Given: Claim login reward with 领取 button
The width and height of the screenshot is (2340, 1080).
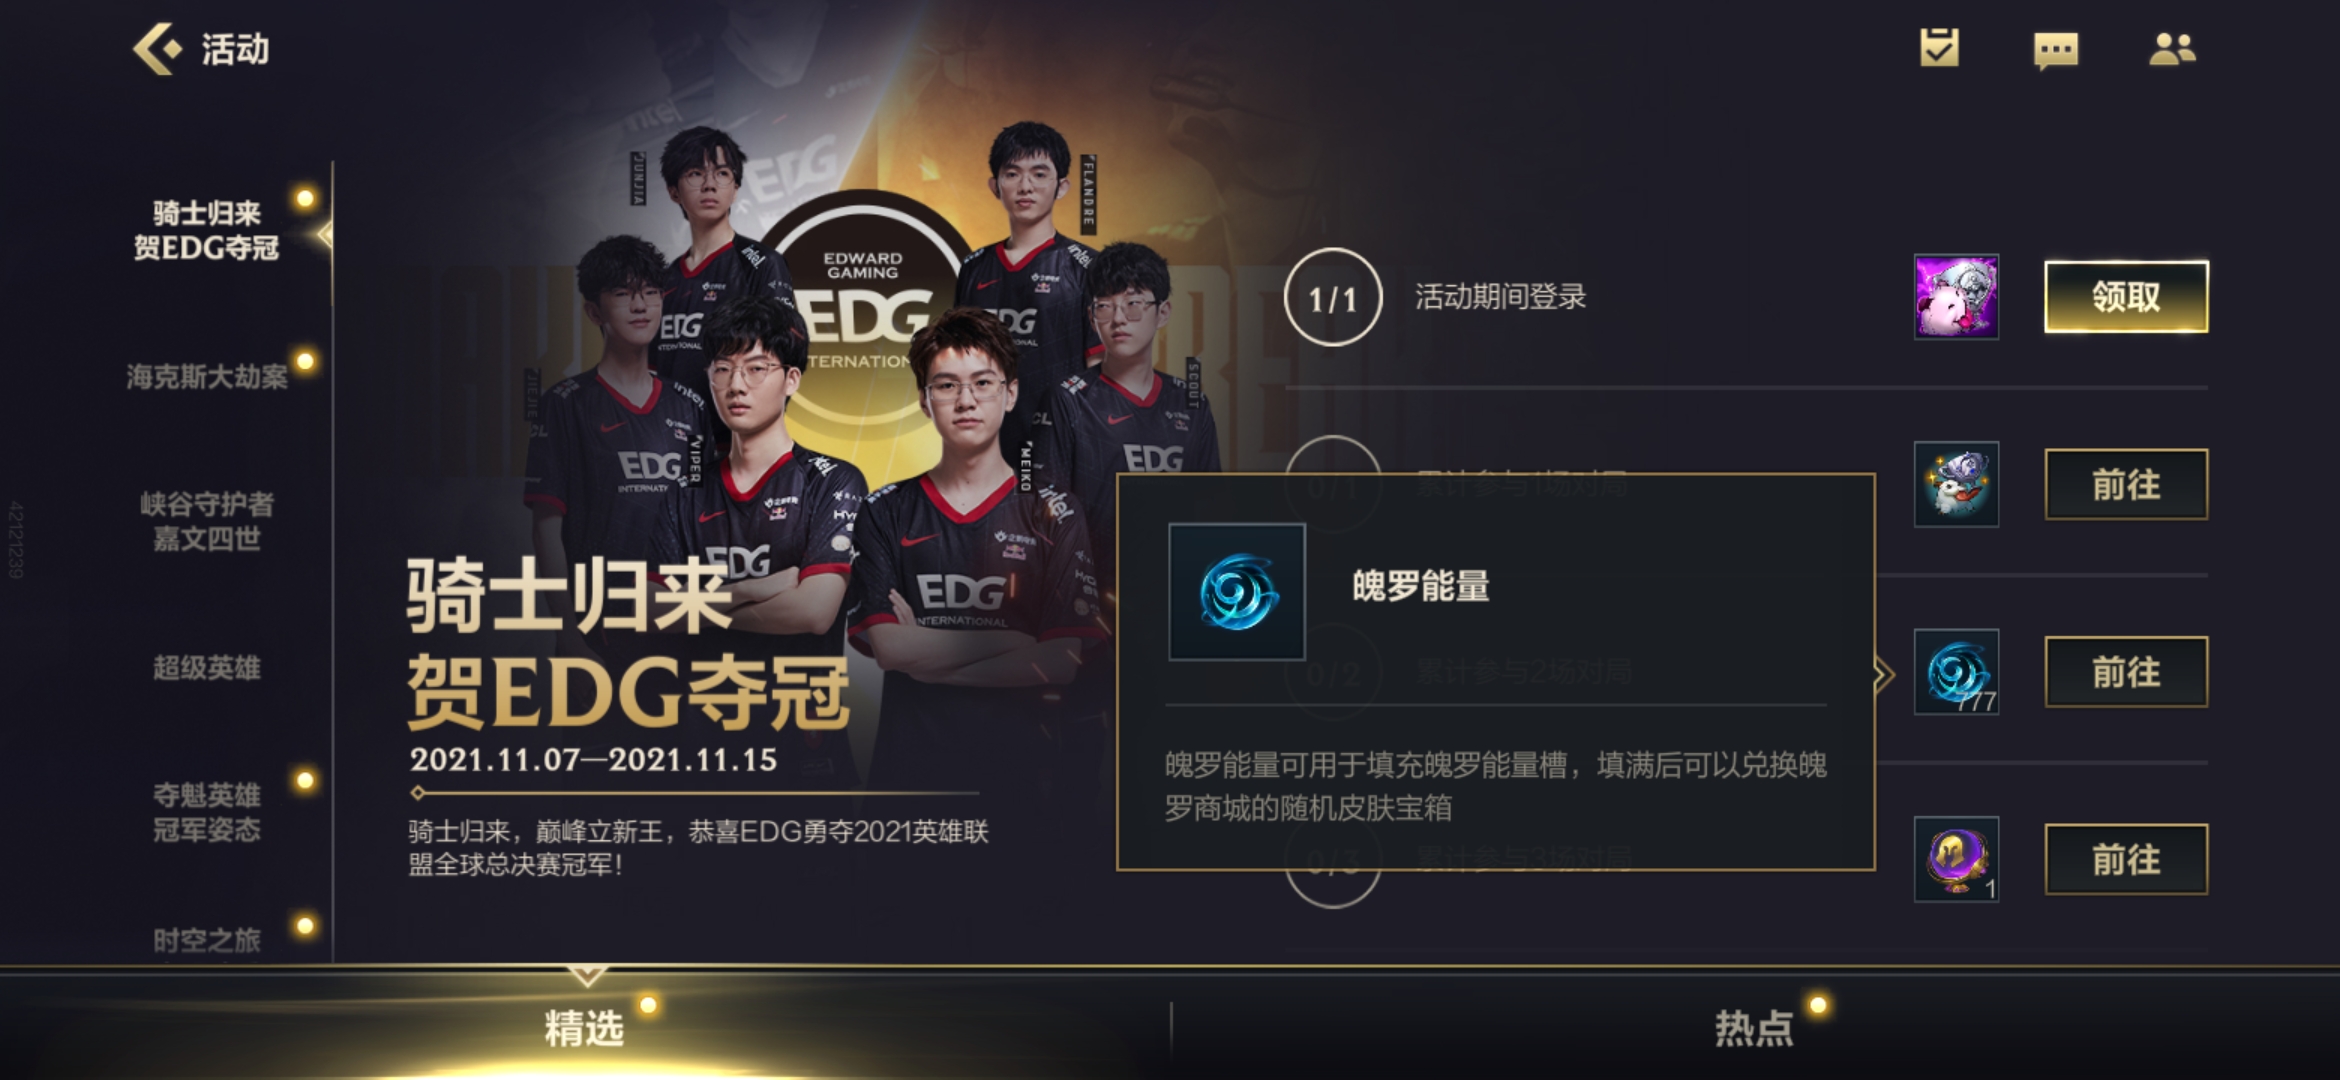Looking at the screenshot, I should click(2126, 297).
